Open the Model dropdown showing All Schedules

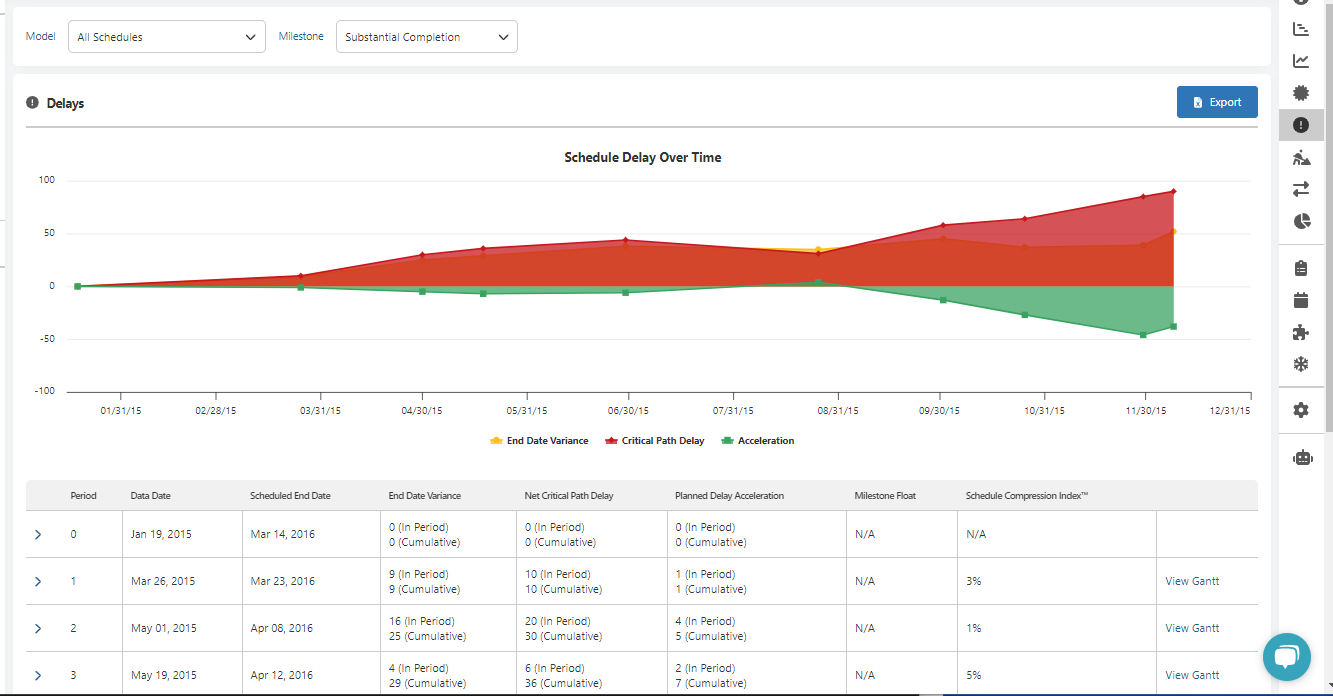[167, 37]
